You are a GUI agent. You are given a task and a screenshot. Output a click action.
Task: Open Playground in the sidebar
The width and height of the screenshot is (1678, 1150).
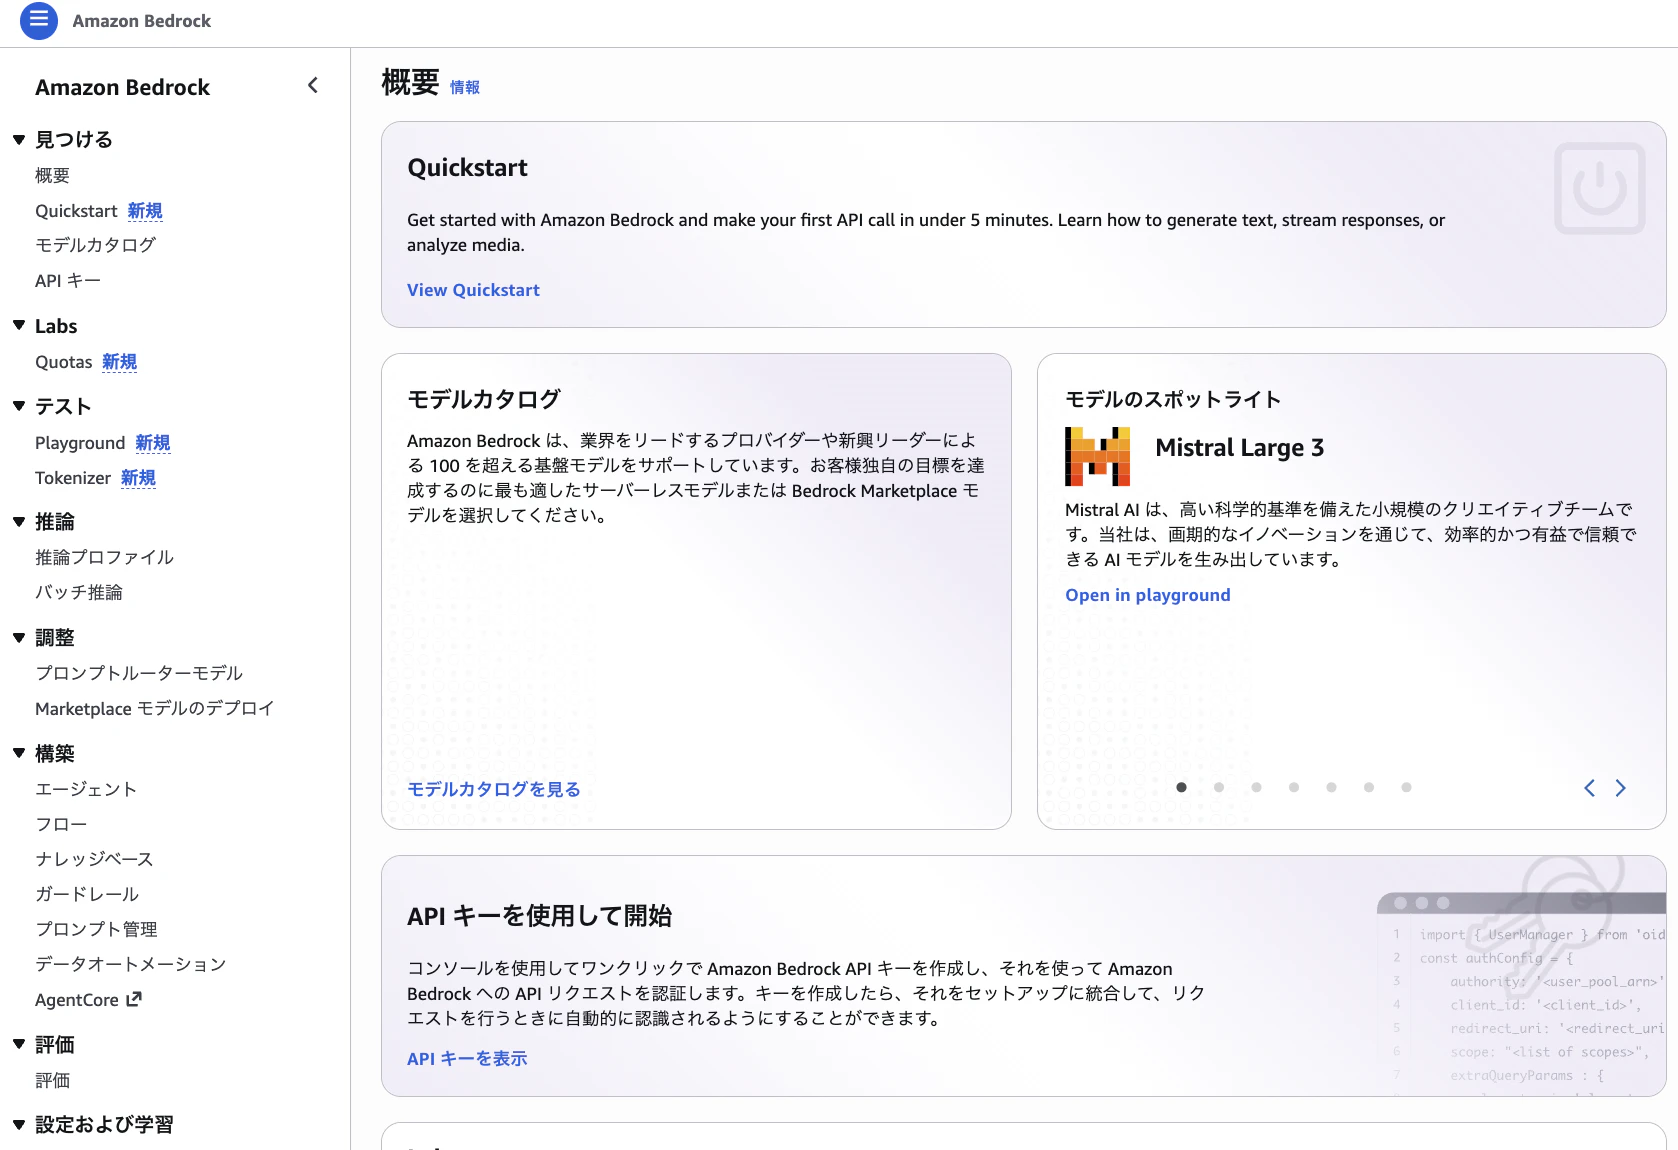pos(80,443)
